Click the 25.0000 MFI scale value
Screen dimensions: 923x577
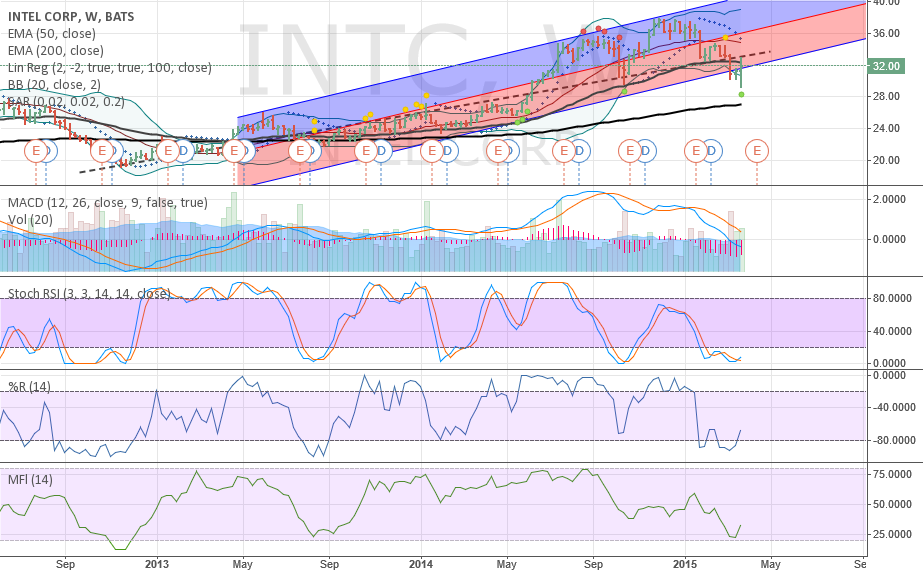(892, 535)
